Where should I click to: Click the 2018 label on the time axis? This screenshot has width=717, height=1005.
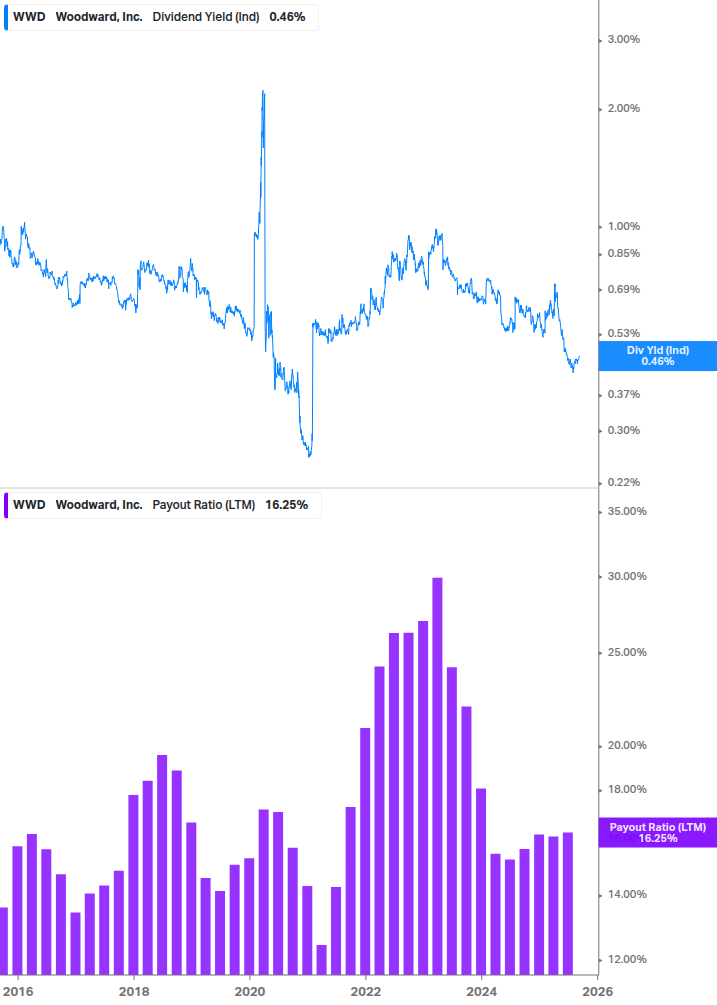tap(133, 992)
